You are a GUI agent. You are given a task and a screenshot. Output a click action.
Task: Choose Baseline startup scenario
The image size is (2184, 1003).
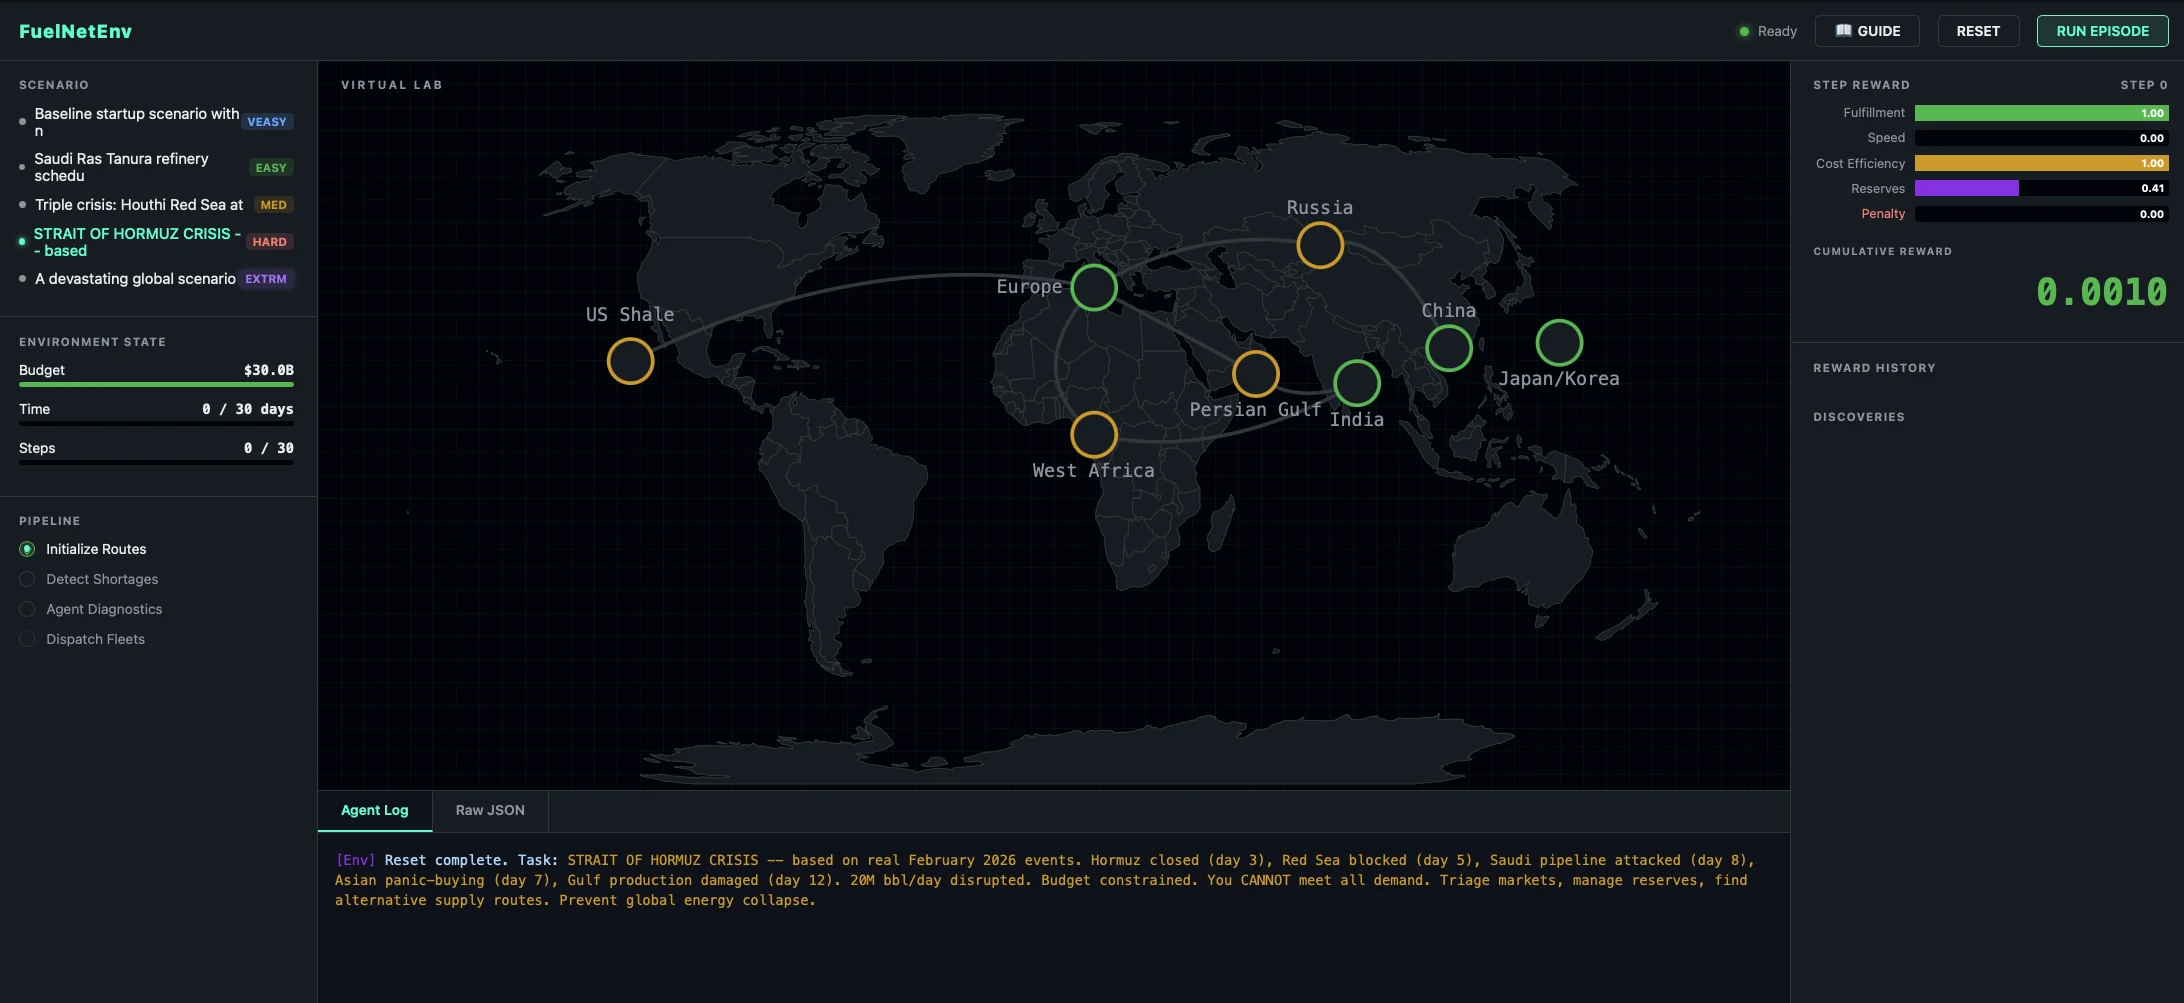(156, 122)
